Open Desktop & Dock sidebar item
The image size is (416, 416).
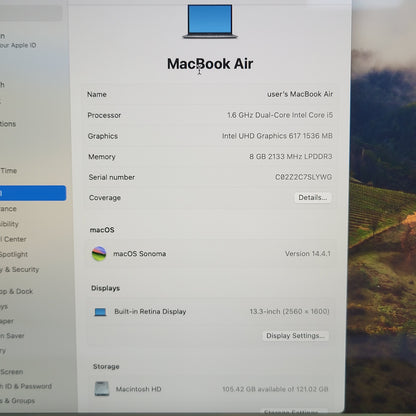pyautogui.click(x=16, y=291)
